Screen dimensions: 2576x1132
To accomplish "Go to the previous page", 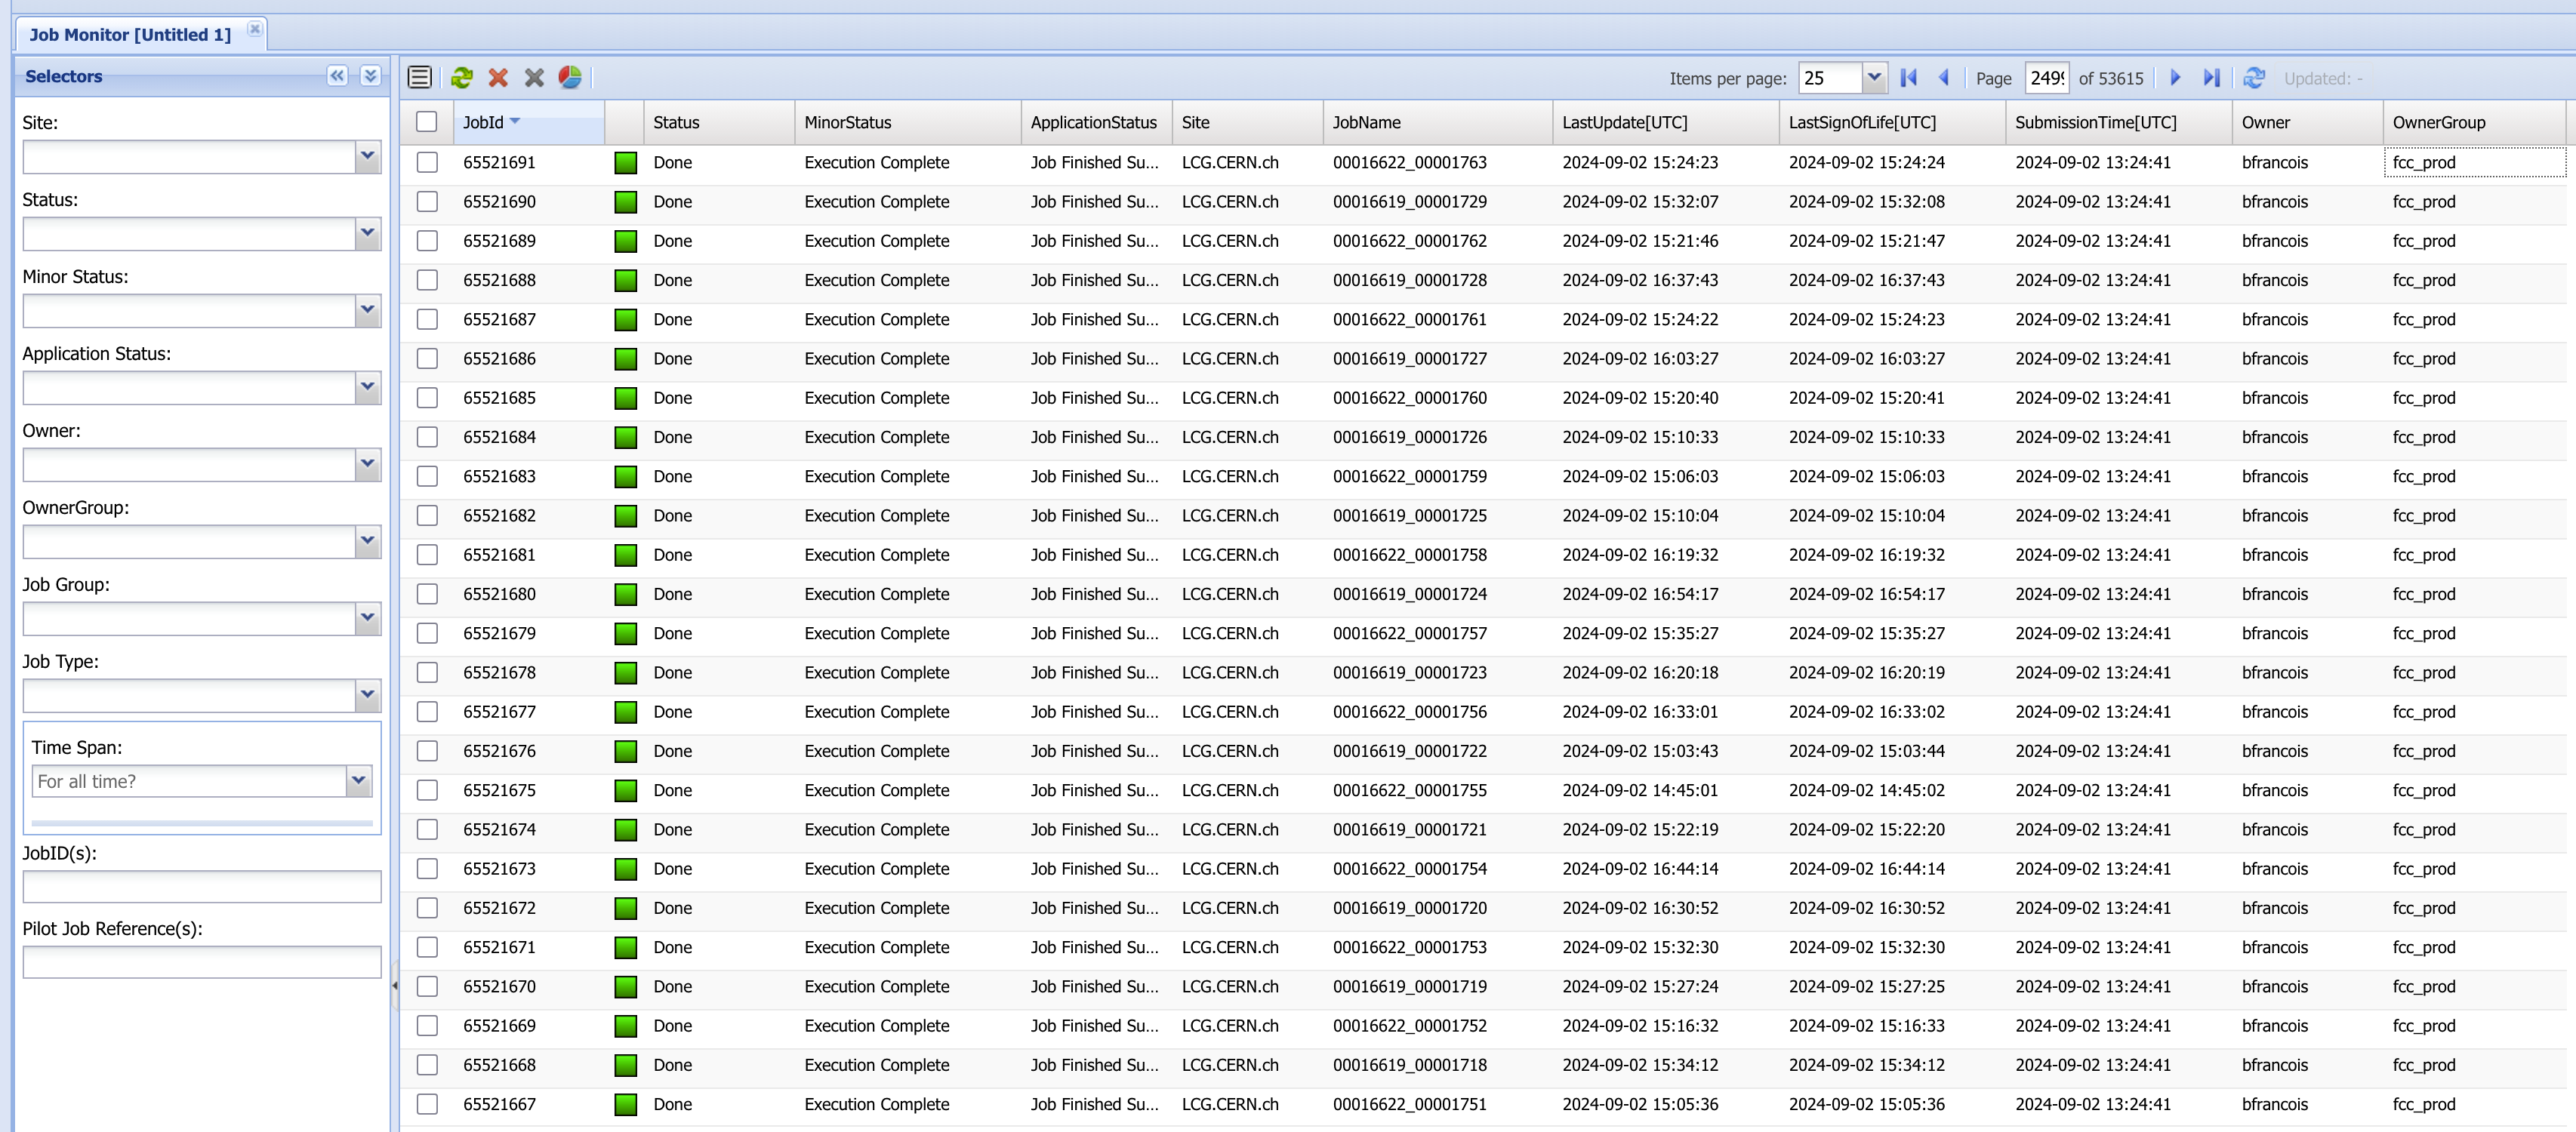I will pos(1944,77).
